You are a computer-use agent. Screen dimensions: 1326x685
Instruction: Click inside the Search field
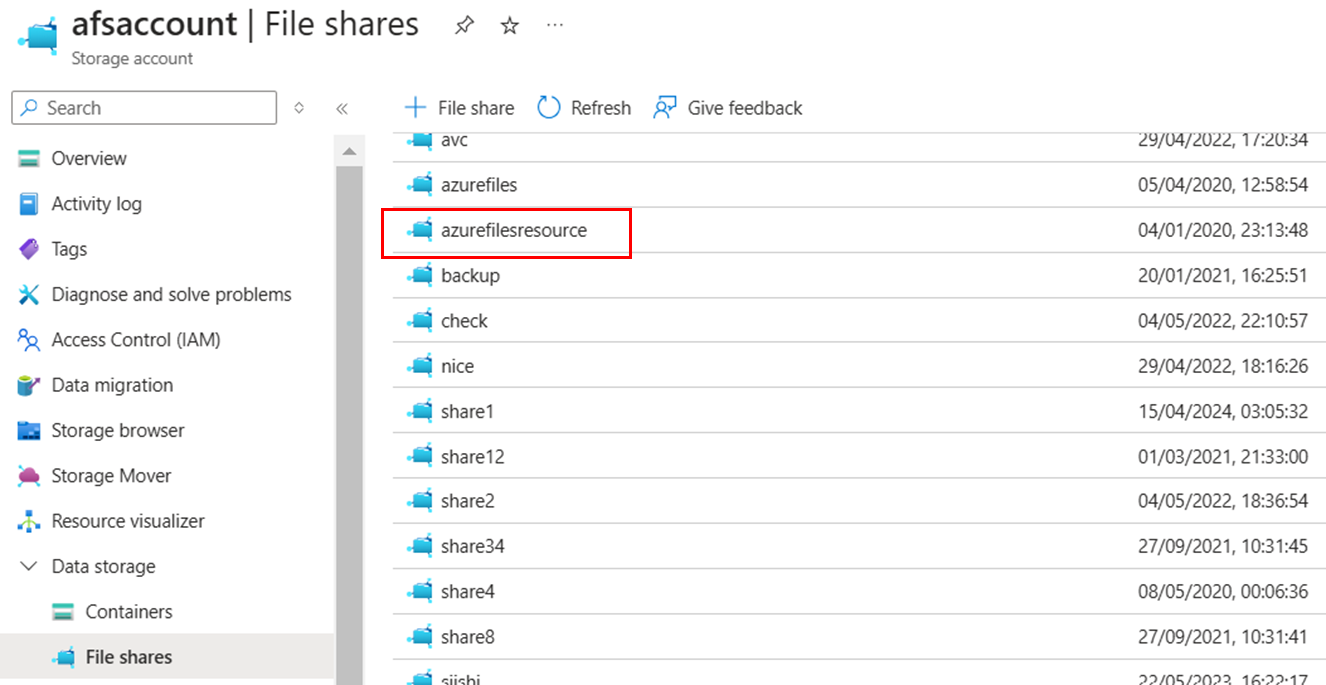point(143,108)
